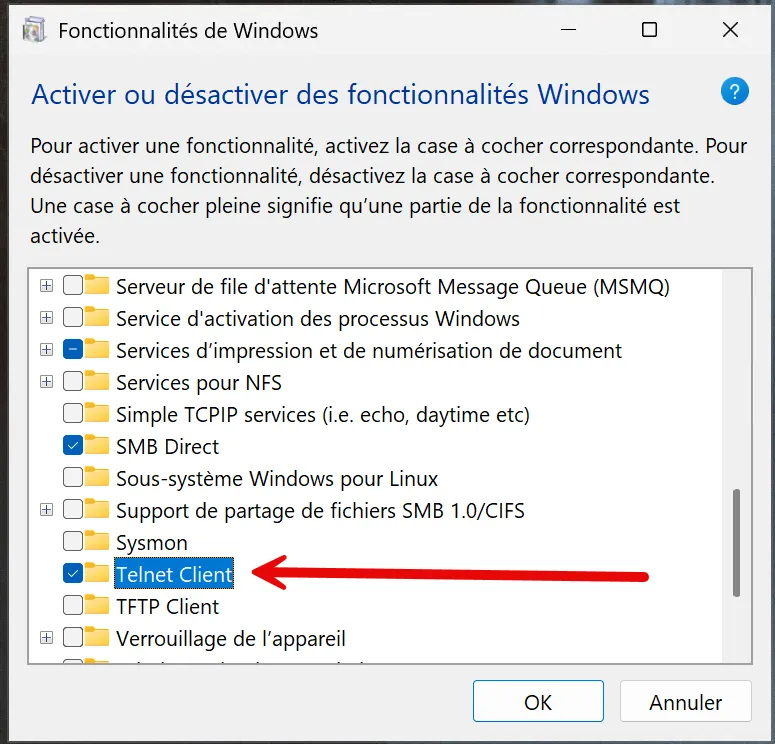Image resolution: width=775 pixels, height=744 pixels.
Task: Enable the TFTP Client checkbox
Action: click(x=73, y=606)
